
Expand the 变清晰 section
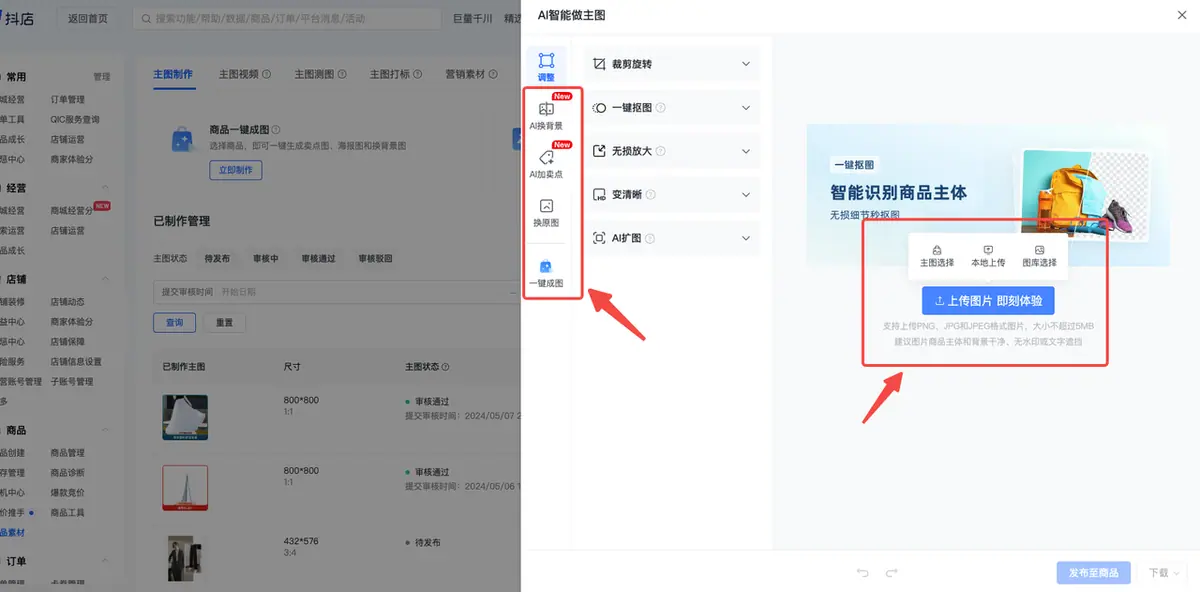click(x=746, y=195)
